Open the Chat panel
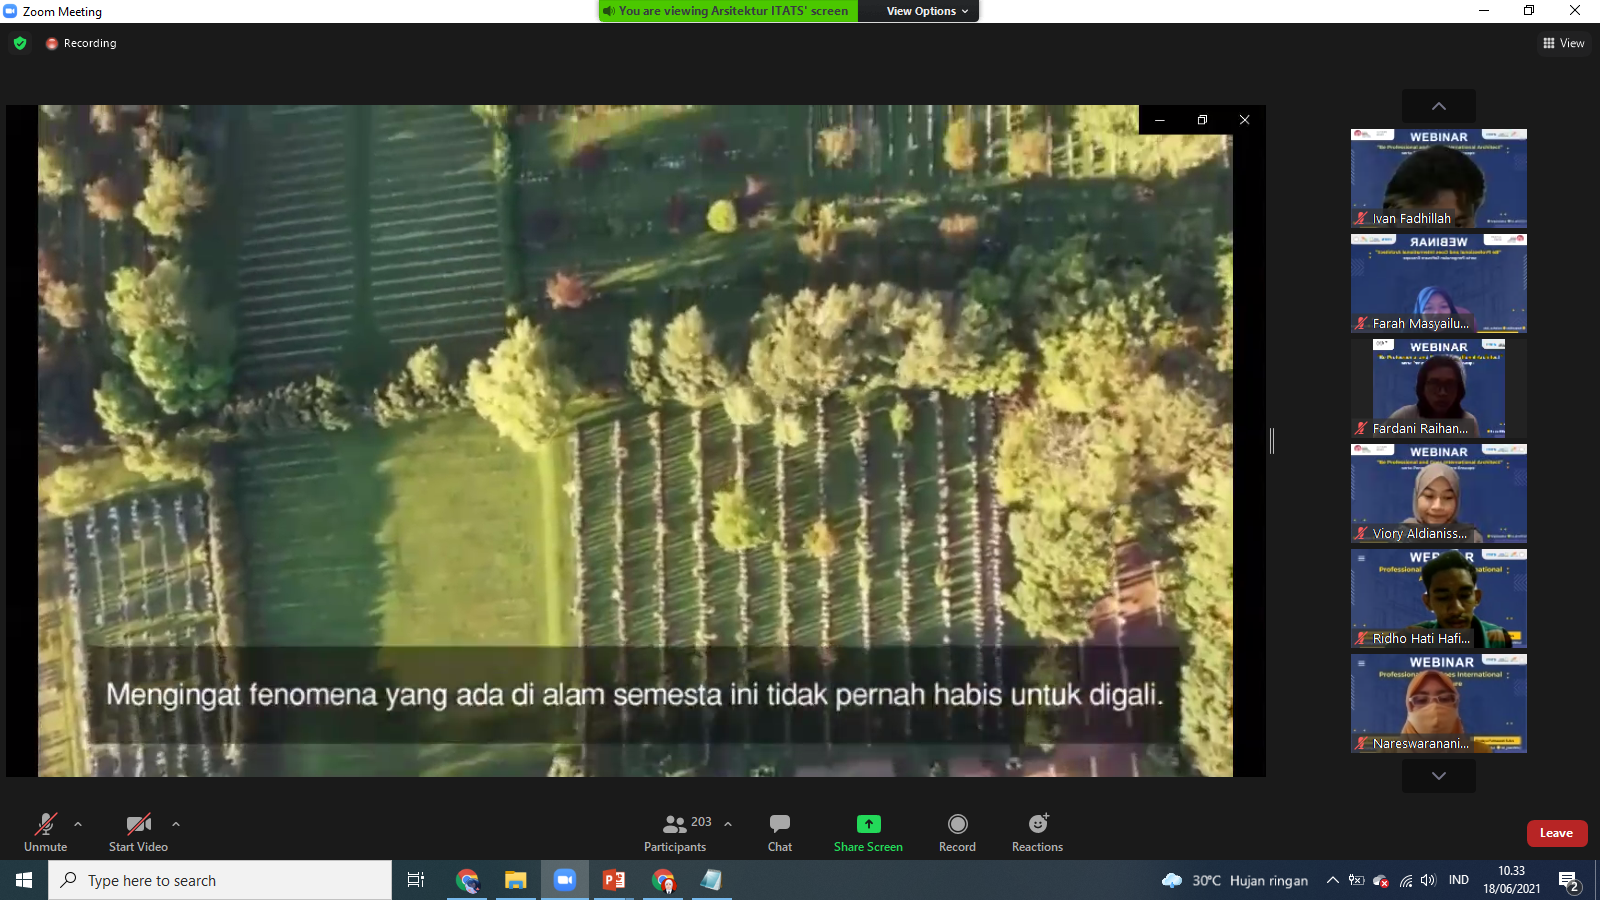 pyautogui.click(x=779, y=832)
